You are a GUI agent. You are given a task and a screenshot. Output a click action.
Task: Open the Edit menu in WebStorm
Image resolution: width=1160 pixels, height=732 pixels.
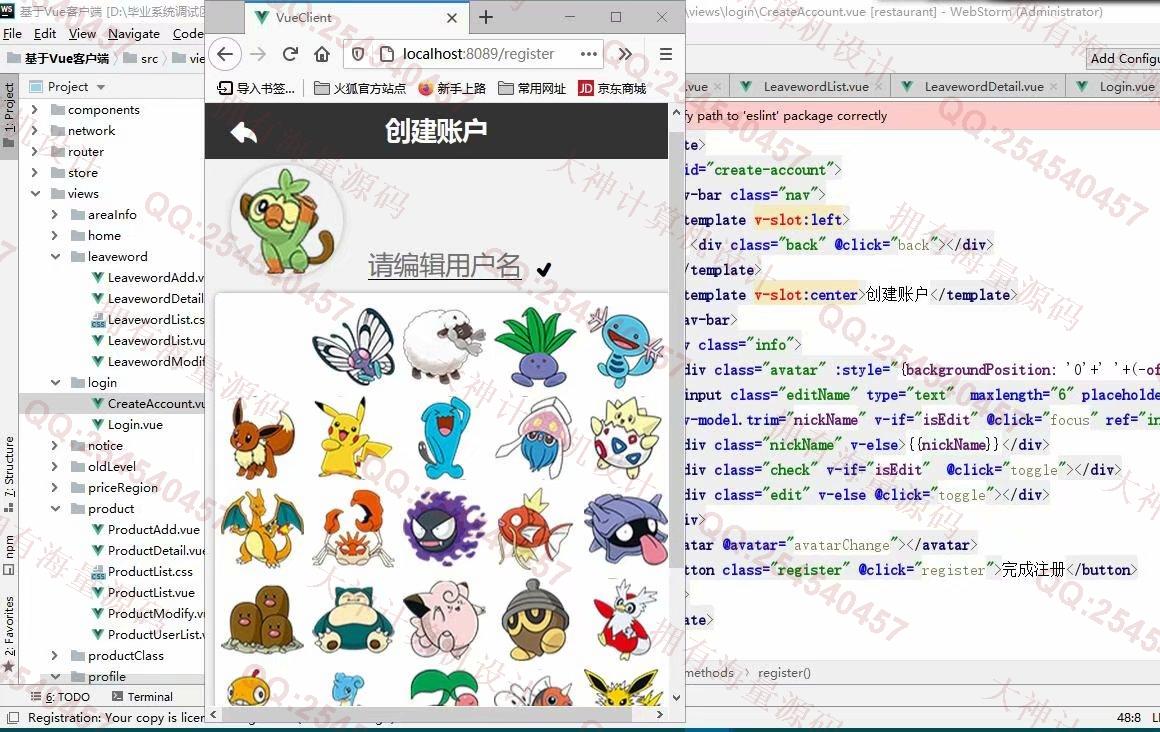(x=44, y=33)
